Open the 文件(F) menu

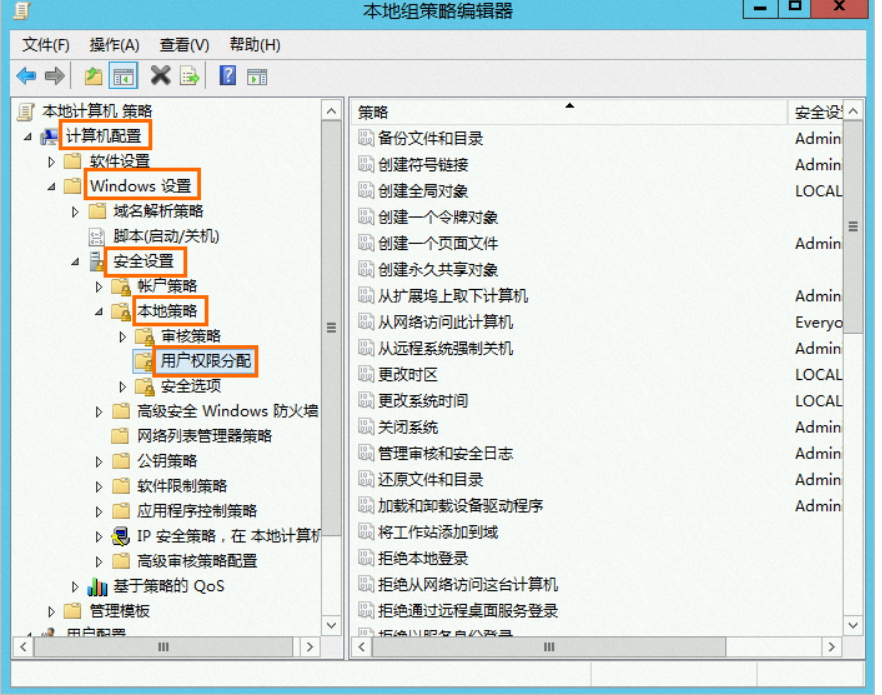pyautogui.click(x=46, y=45)
